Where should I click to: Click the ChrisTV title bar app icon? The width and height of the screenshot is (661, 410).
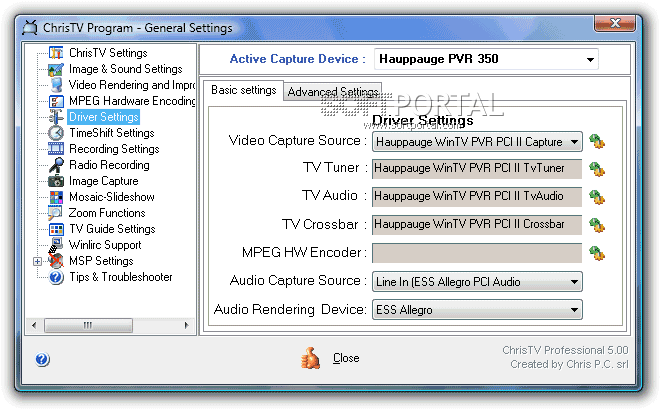[30, 28]
